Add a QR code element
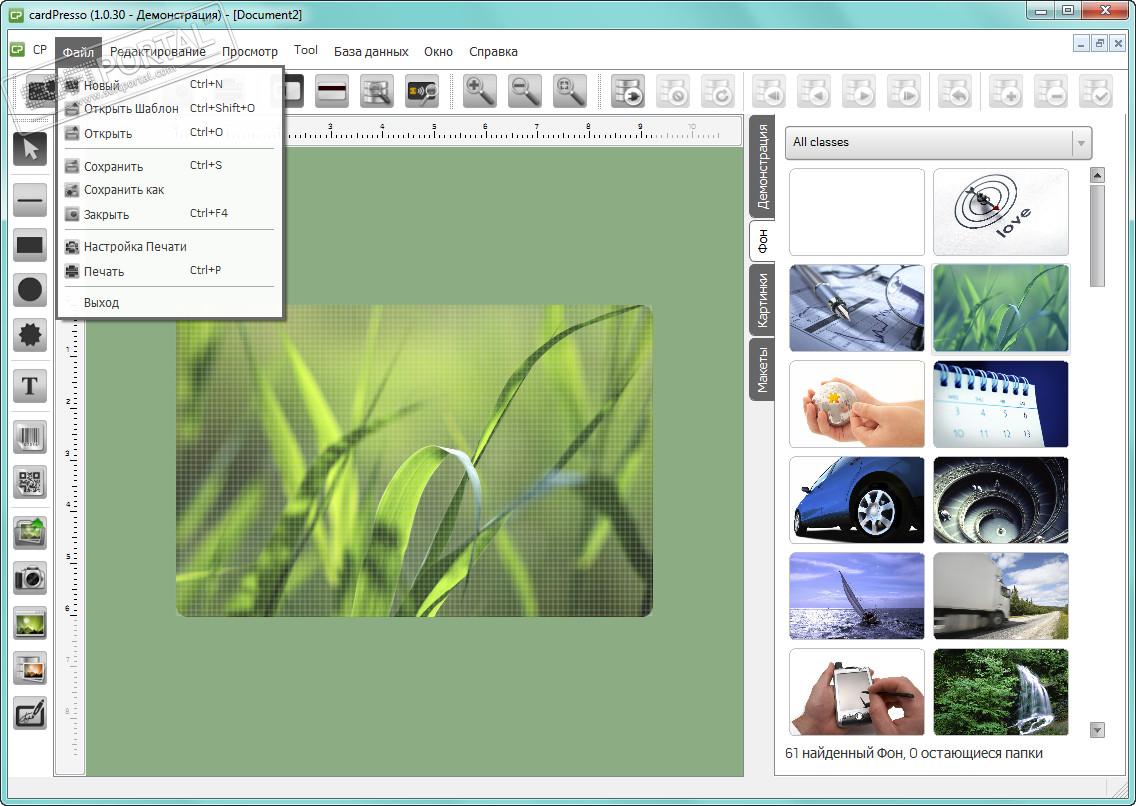This screenshot has height=806, width=1136. point(30,482)
